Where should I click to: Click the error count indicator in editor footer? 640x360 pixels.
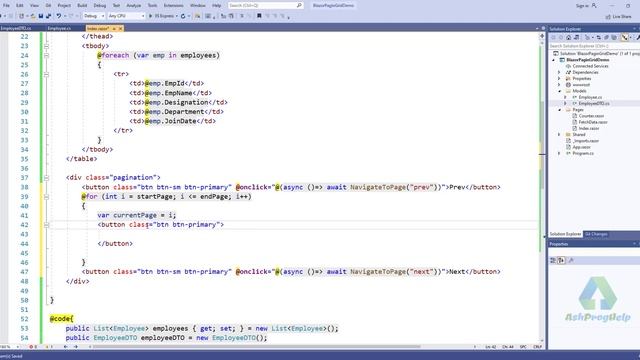point(33,347)
